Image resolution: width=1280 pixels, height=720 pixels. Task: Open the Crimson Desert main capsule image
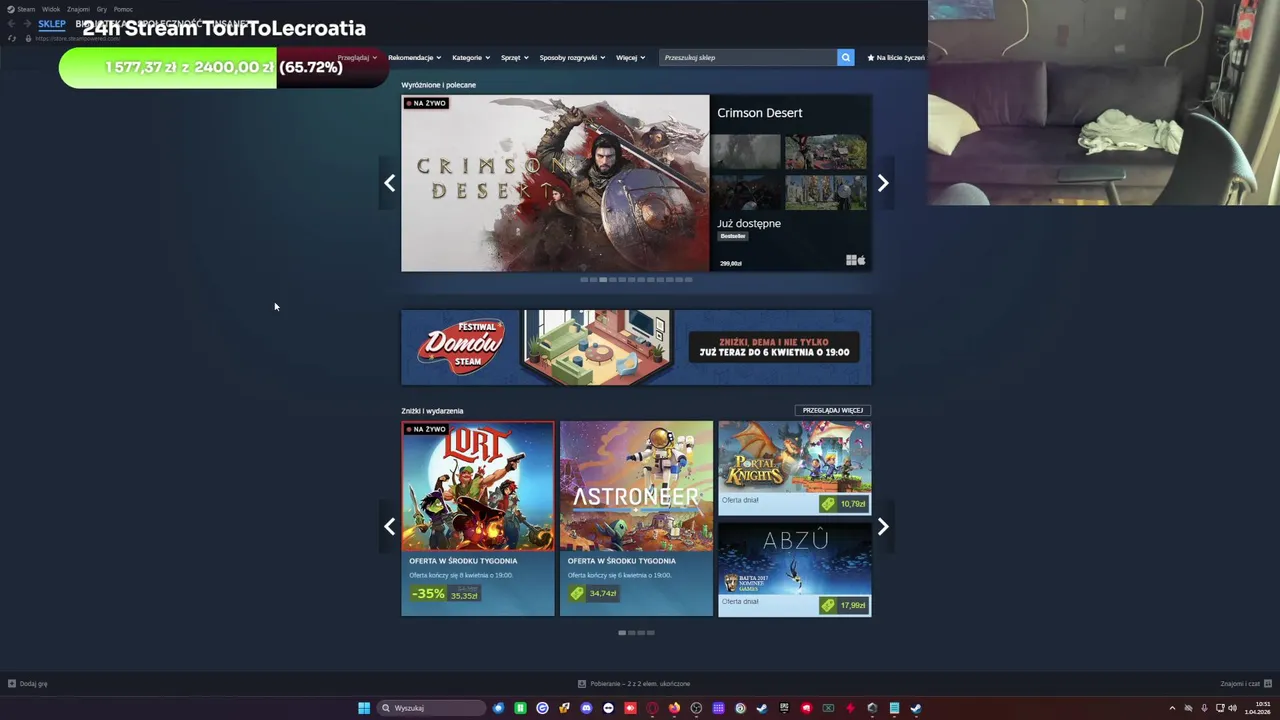[x=555, y=183]
